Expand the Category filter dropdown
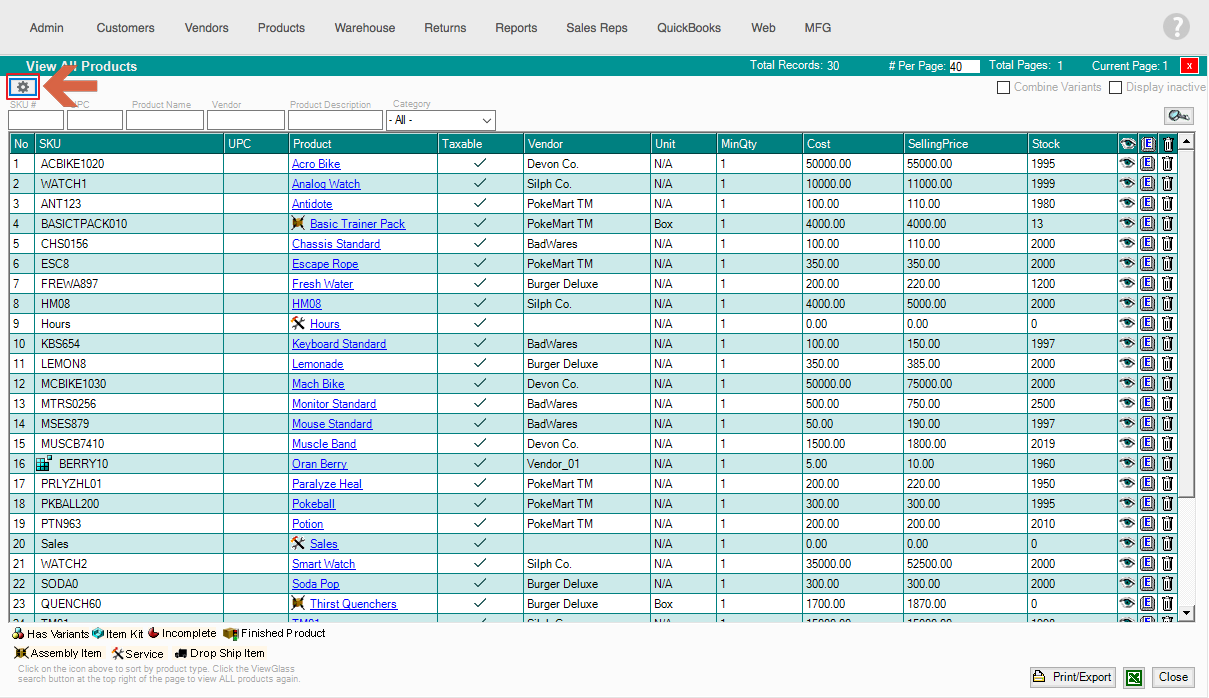 coord(440,120)
